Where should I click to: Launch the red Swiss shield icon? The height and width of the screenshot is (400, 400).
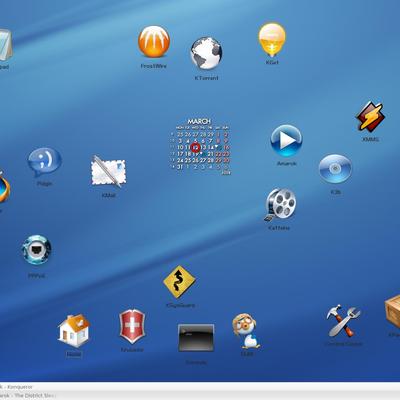pyautogui.click(x=132, y=326)
